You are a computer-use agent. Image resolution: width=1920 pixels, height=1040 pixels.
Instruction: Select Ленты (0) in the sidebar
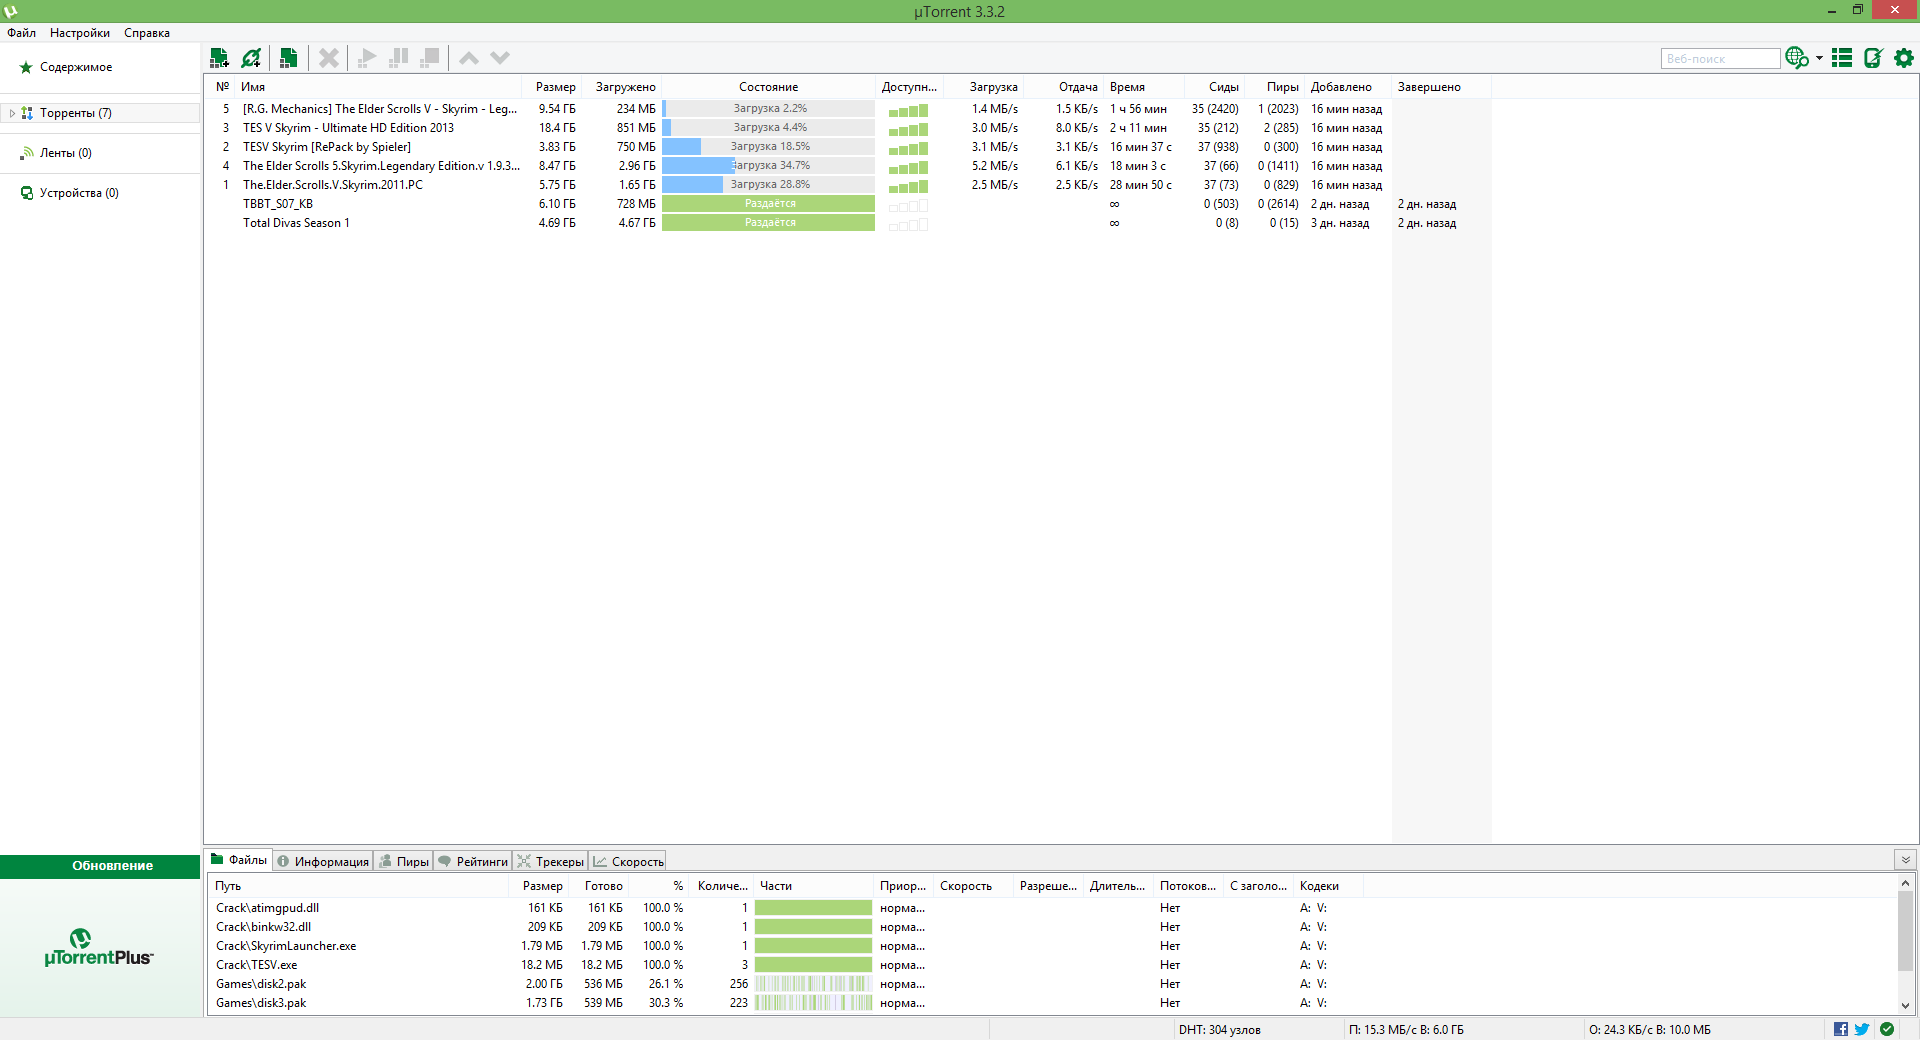point(66,153)
